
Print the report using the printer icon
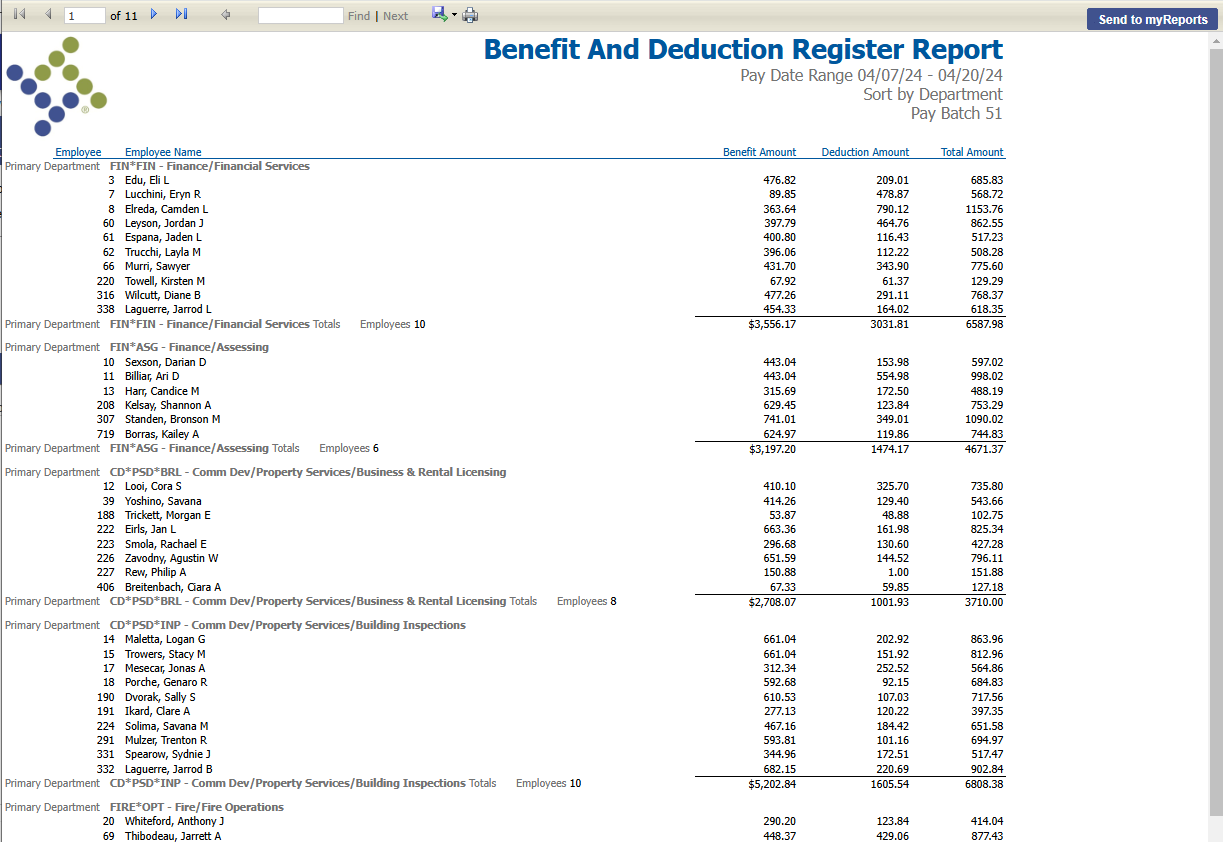coord(470,15)
